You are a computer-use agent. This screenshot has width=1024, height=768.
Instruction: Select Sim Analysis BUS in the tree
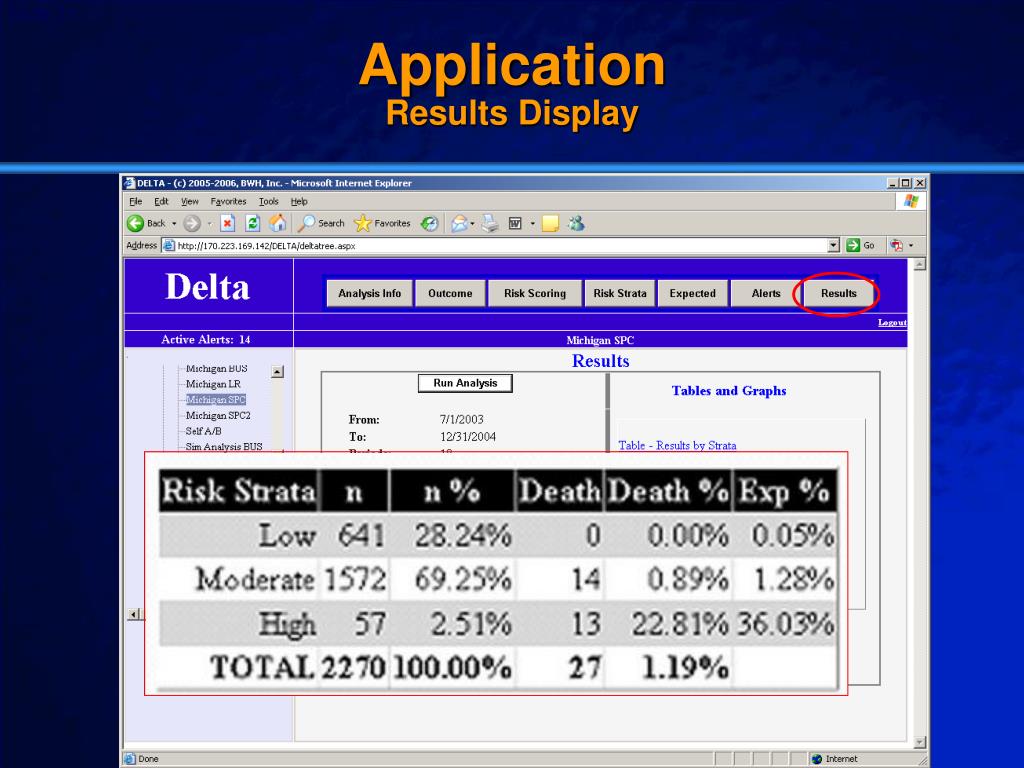pyautogui.click(x=224, y=447)
